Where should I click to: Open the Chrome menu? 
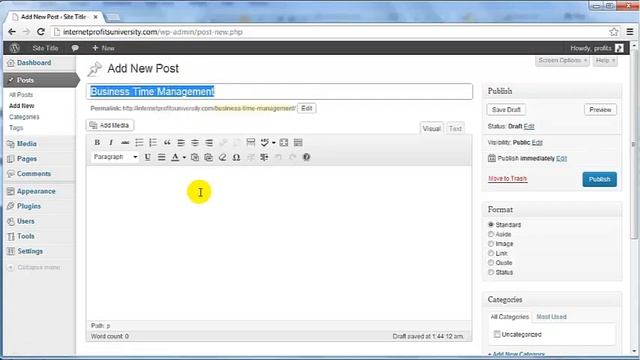click(630, 32)
